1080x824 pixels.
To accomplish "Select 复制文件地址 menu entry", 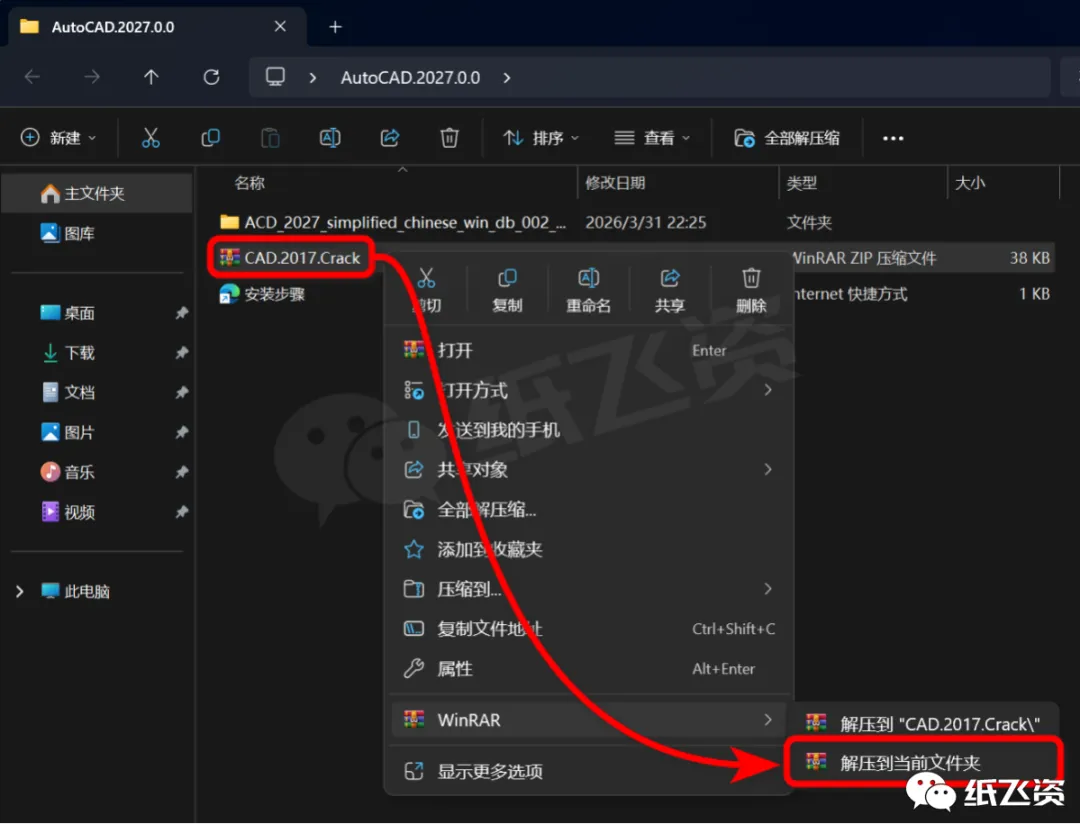I will (590, 628).
